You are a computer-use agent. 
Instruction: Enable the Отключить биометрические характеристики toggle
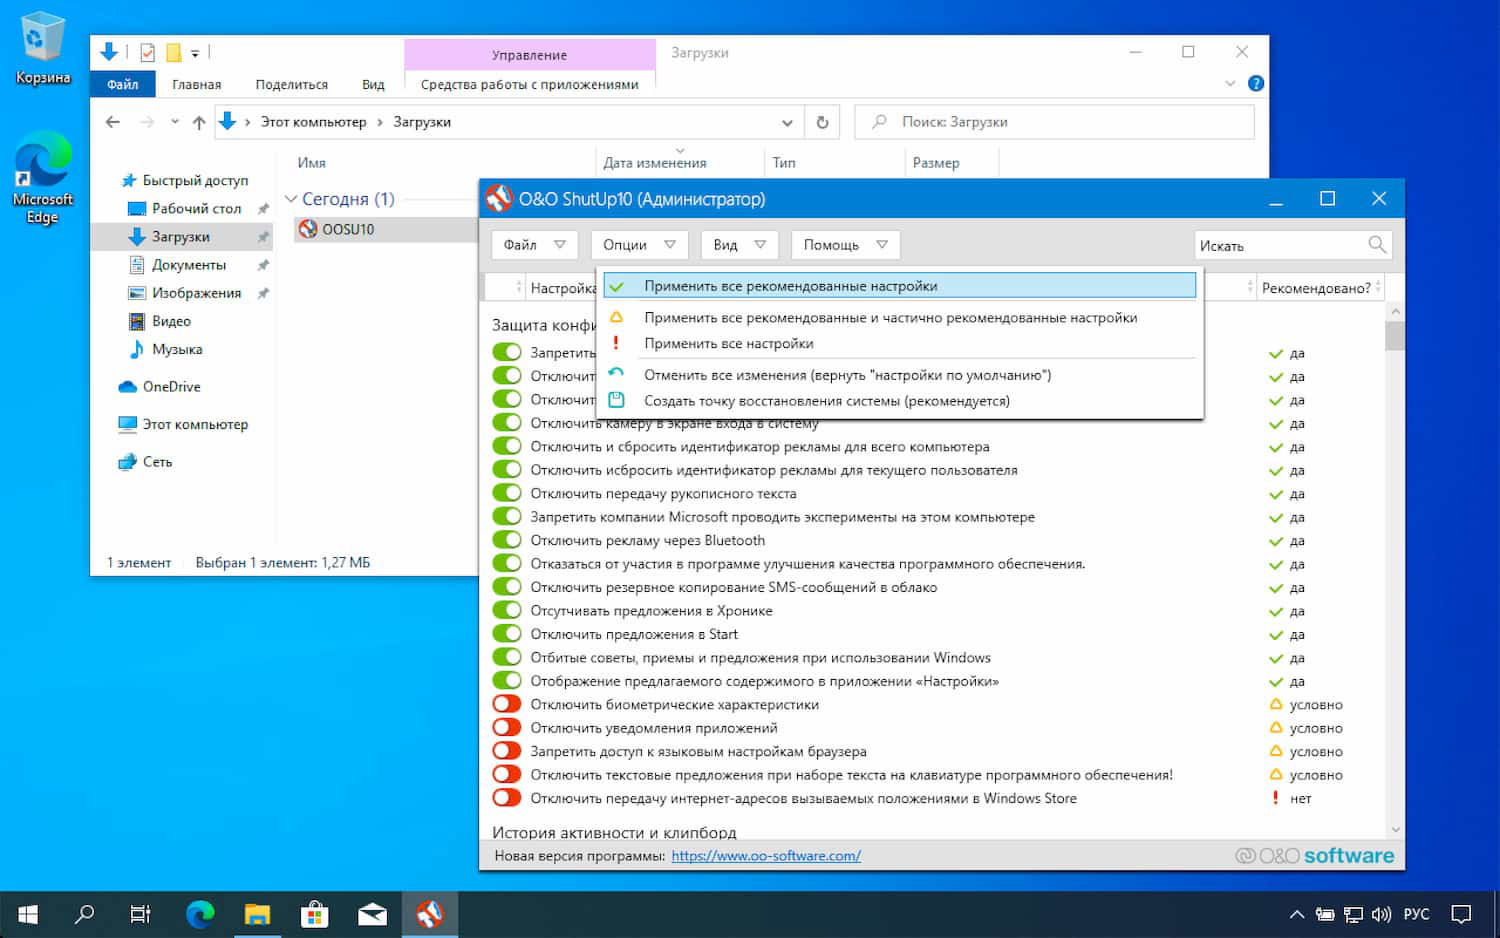[x=506, y=704]
